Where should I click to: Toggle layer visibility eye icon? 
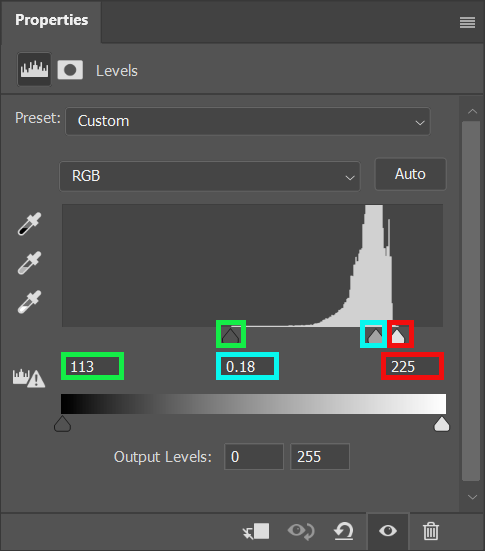click(x=388, y=531)
